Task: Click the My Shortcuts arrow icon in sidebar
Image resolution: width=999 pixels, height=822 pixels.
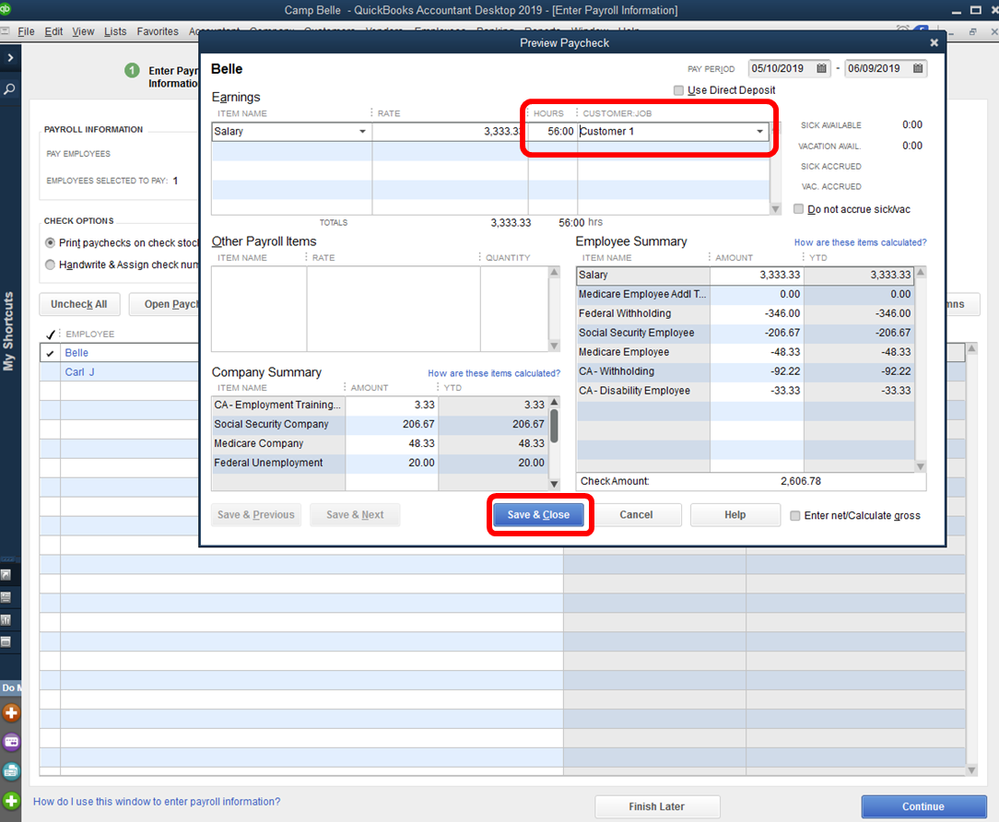Action: 6,575
